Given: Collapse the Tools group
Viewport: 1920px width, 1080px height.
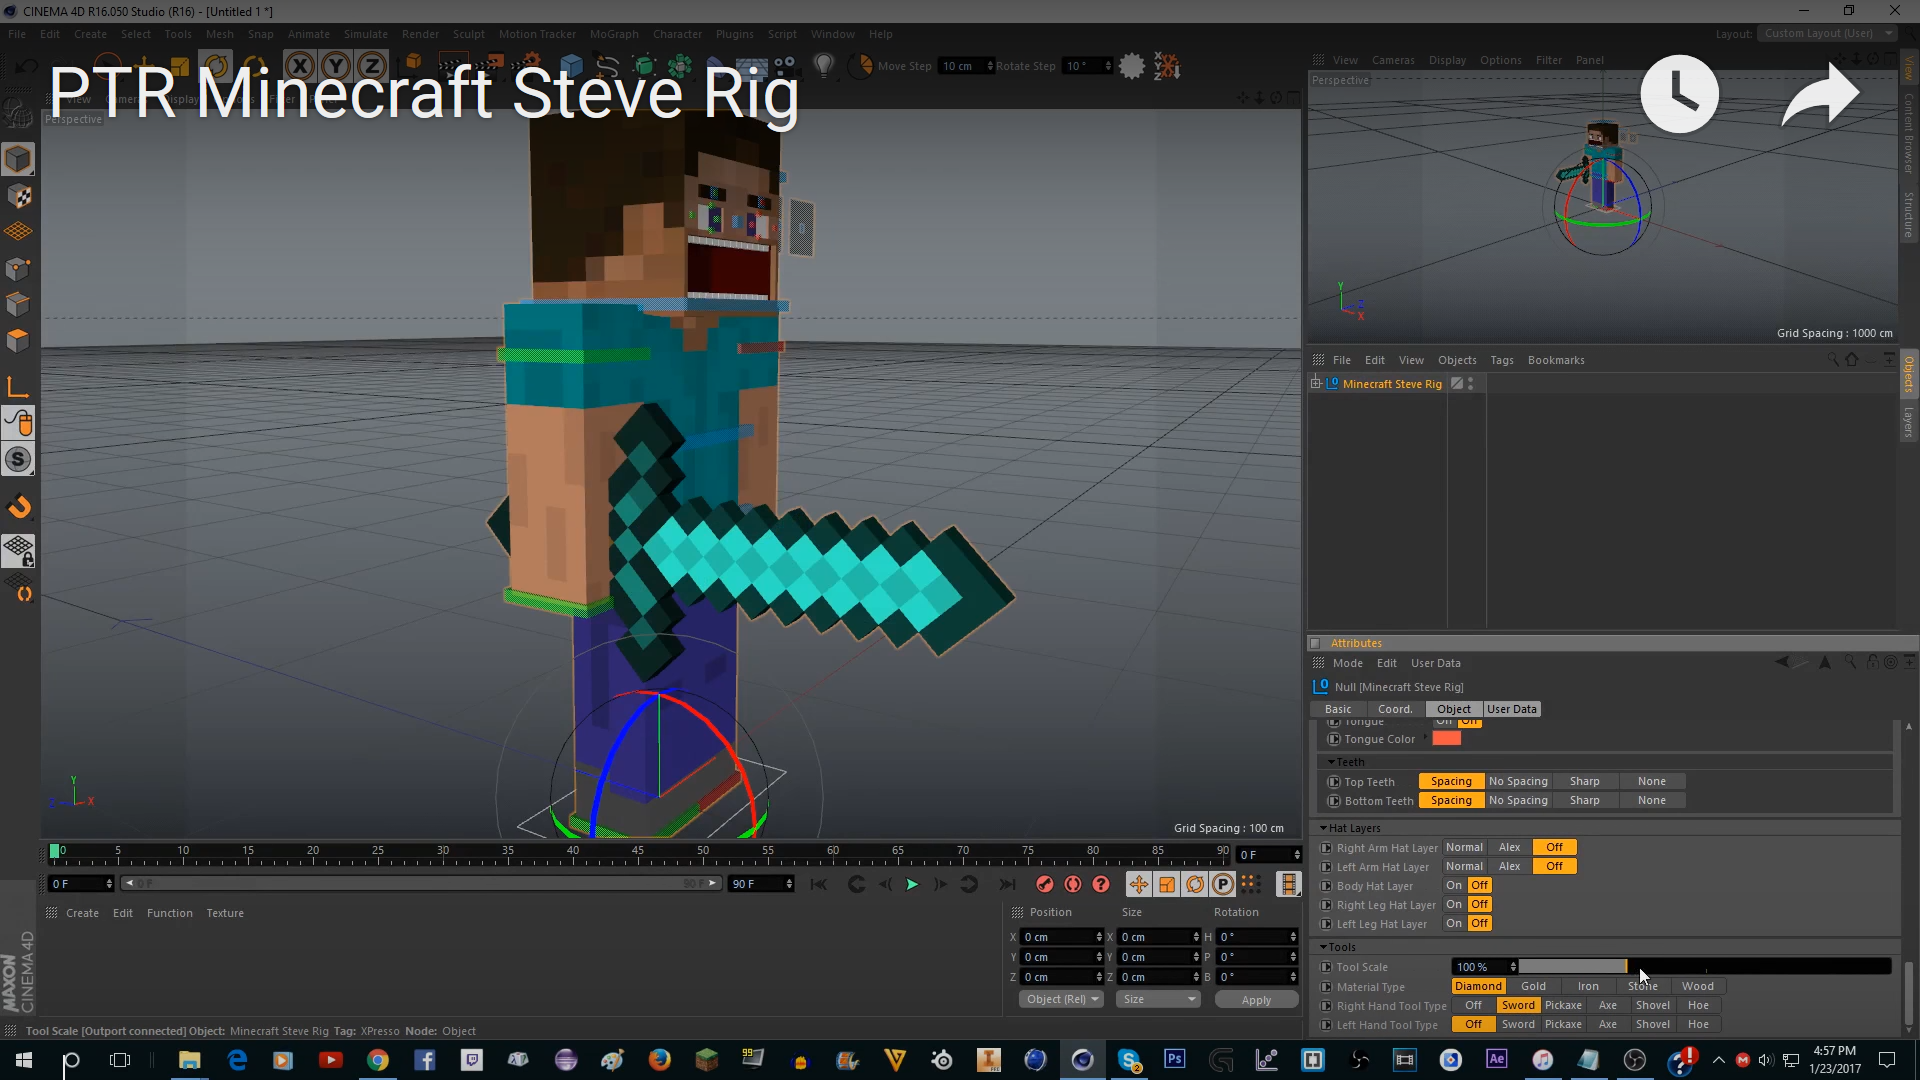Looking at the screenshot, I should coord(1323,947).
